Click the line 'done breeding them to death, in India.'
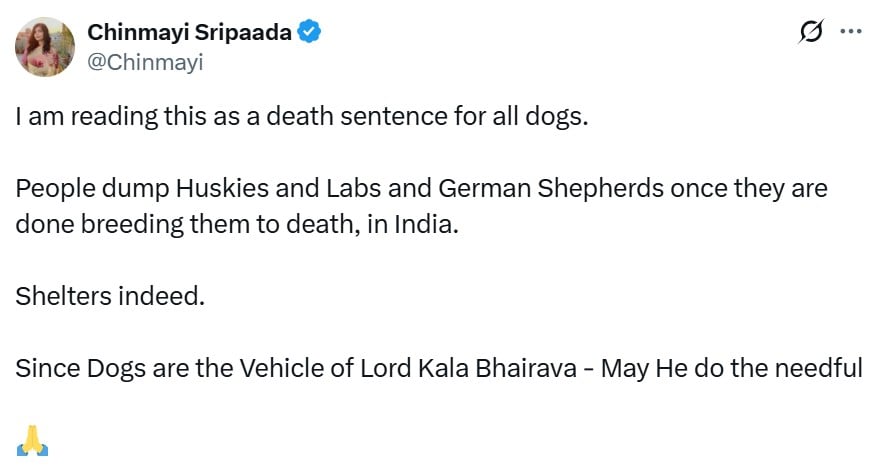Image resolution: width=876 pixels, height=472 pixels. 237,225
